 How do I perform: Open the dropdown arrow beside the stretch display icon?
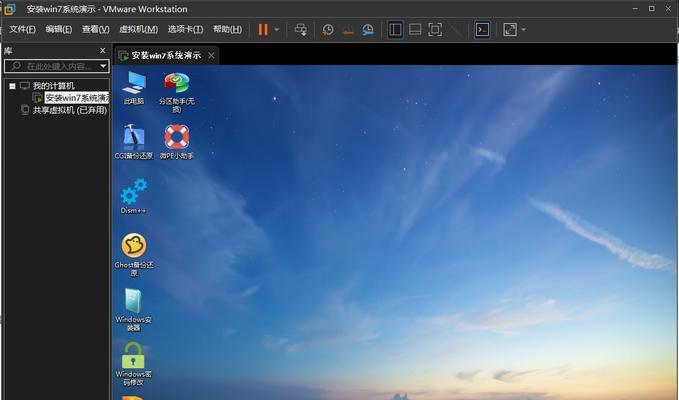point(524,29)
